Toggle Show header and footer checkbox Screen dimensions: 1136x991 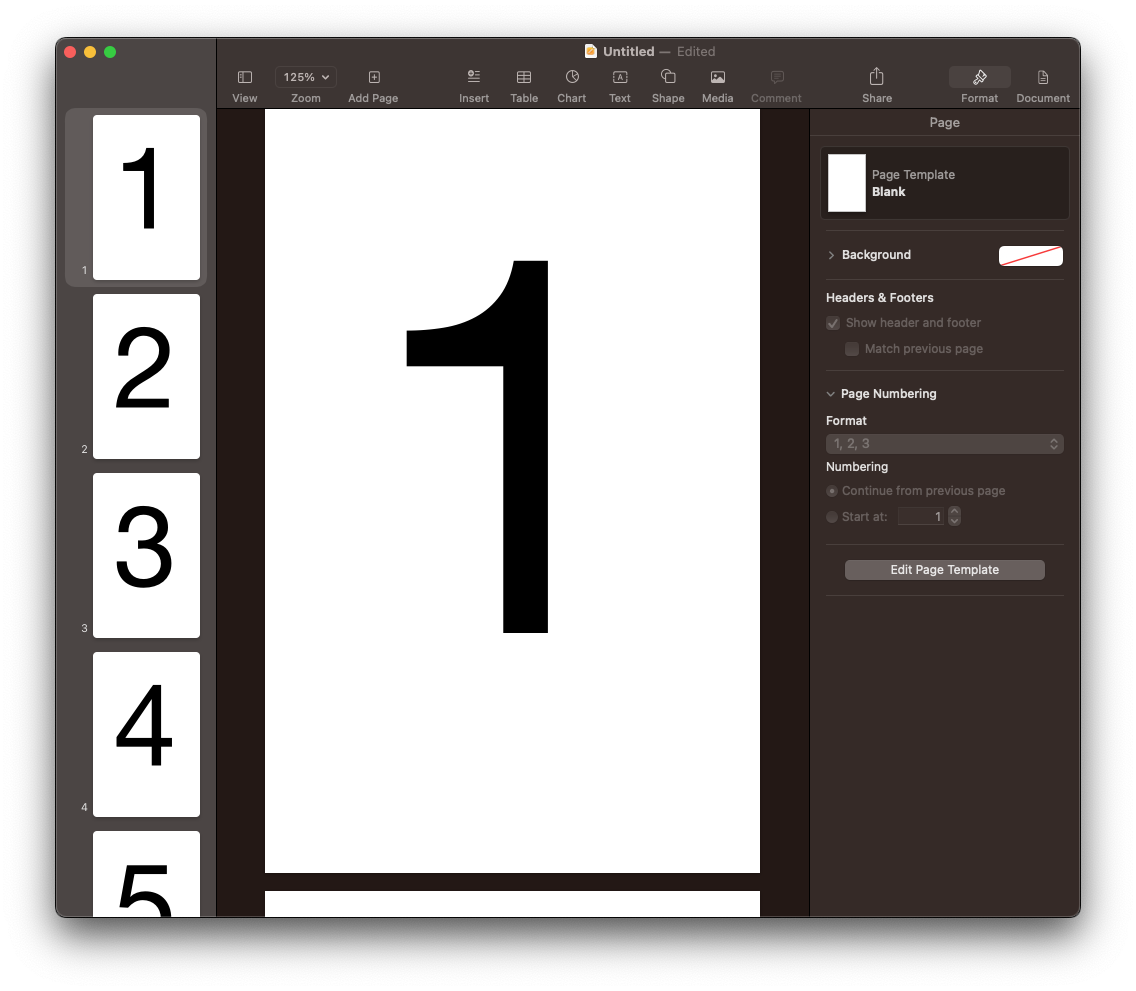[833, 323]
